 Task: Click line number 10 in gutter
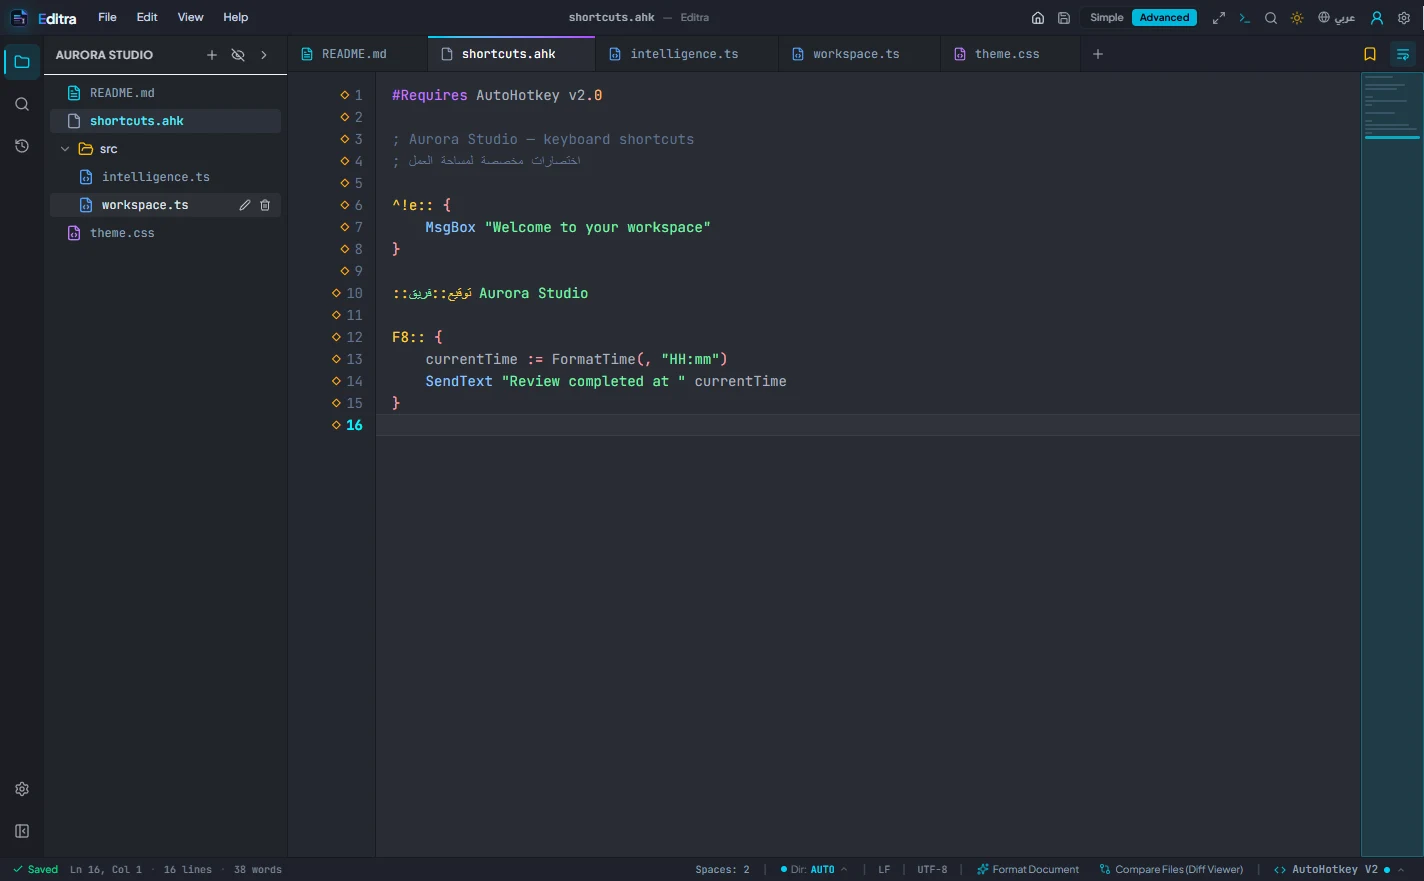[354, 293]
